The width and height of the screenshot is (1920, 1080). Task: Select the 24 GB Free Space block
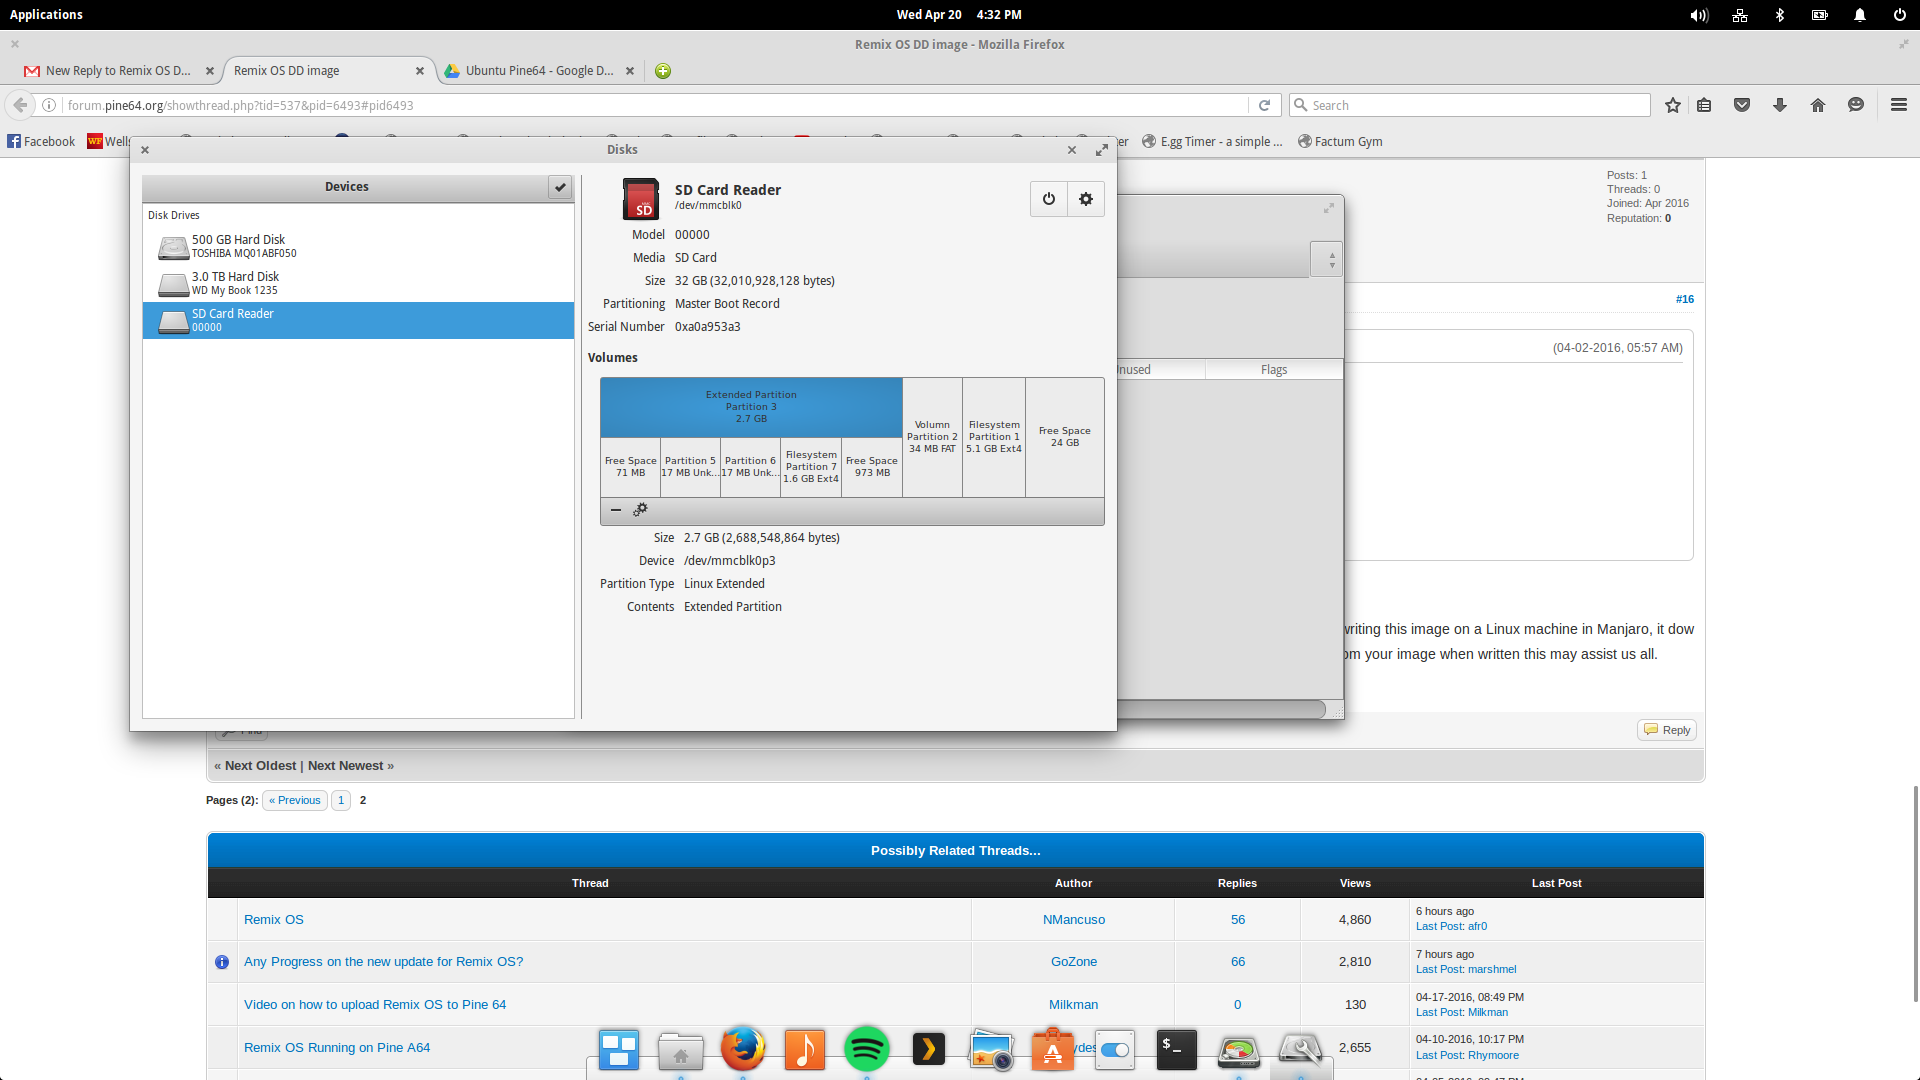pos(1064,437)
